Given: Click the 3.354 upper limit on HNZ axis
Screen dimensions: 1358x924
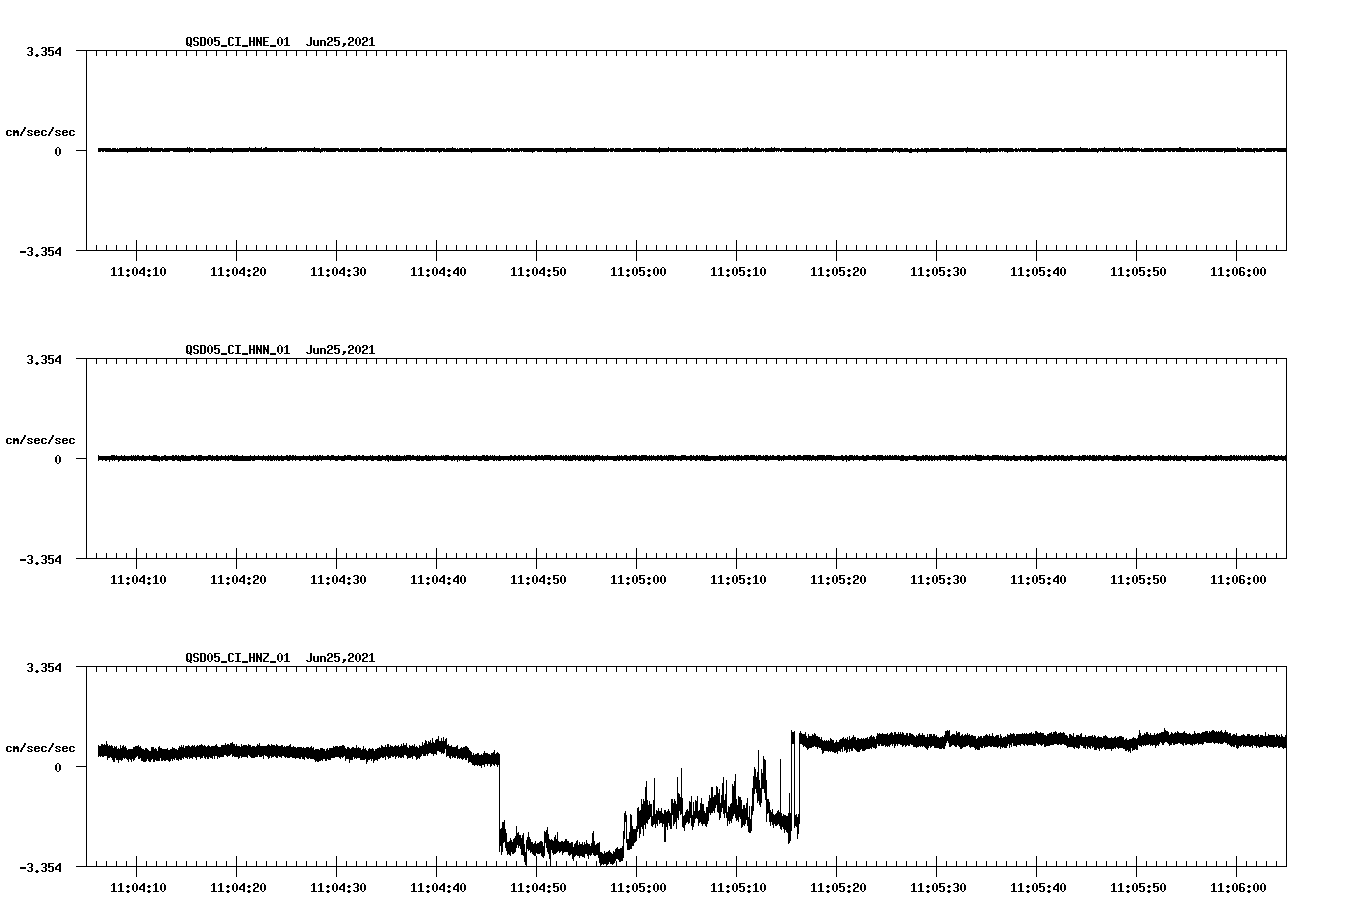Looking at the screenshot, I should pyautogui.click(x=44, y=667).
